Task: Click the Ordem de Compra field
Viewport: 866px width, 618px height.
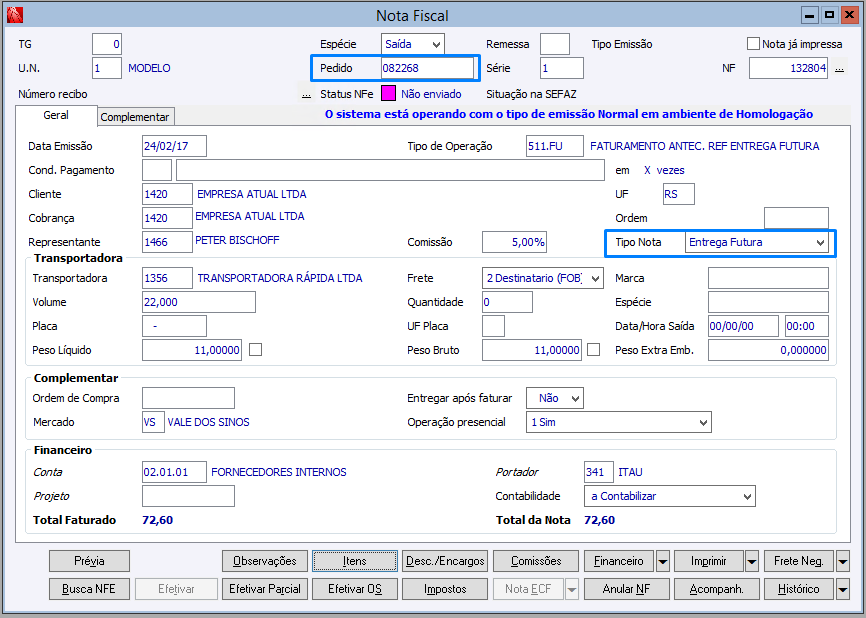Action: pos(188,398)
